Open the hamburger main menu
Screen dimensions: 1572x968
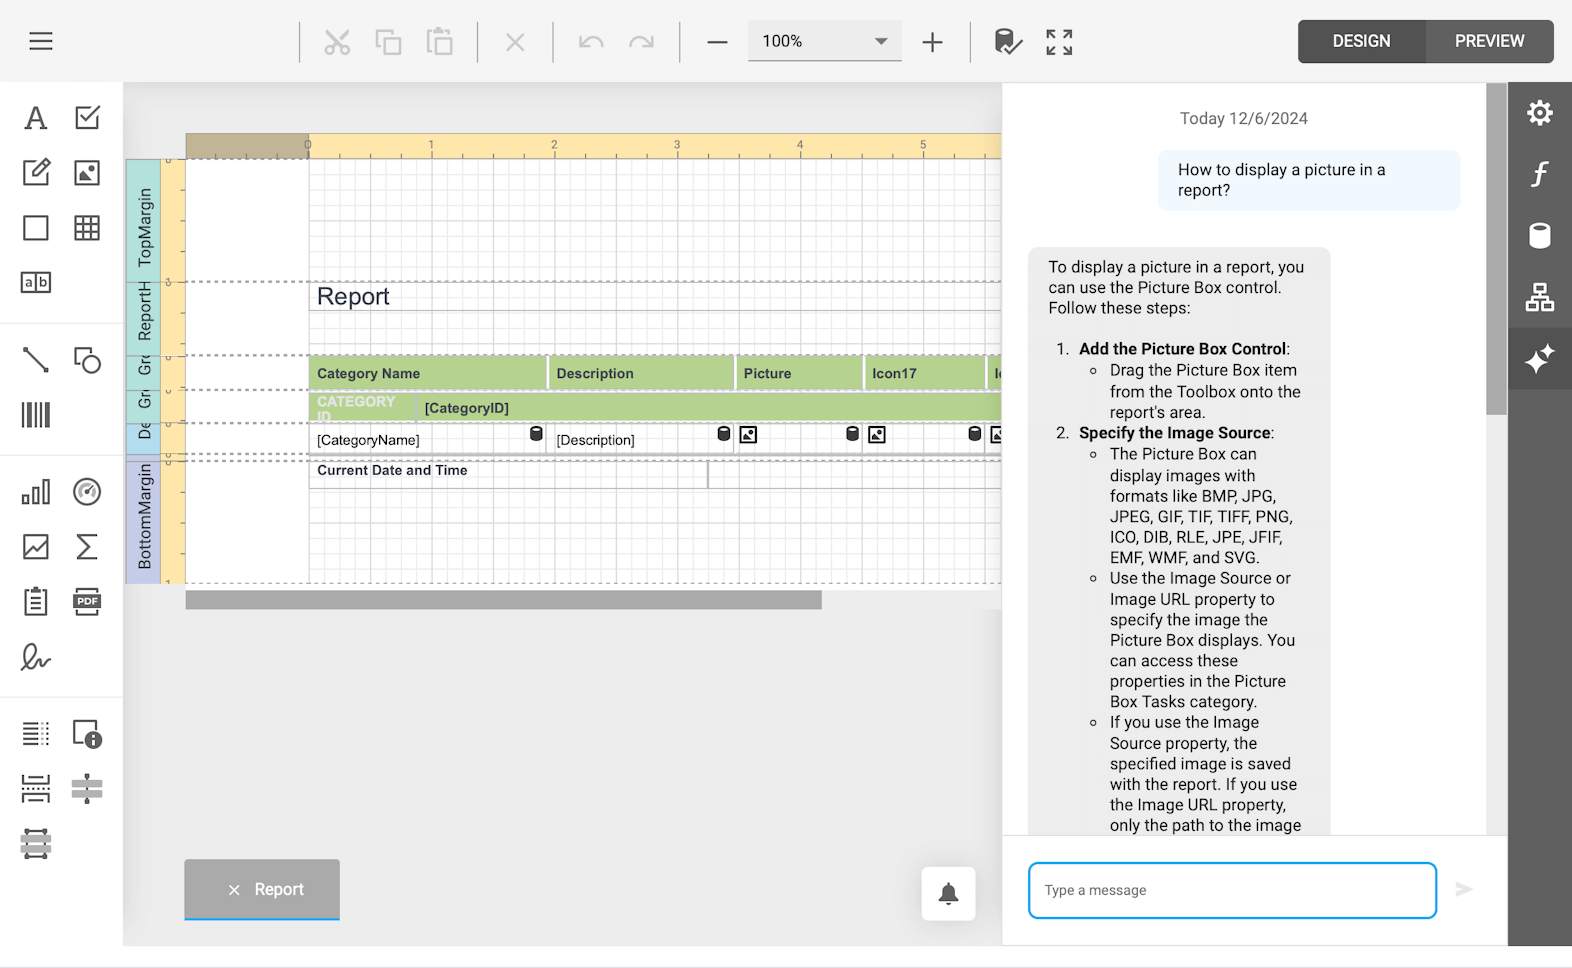tap(41, 41)
